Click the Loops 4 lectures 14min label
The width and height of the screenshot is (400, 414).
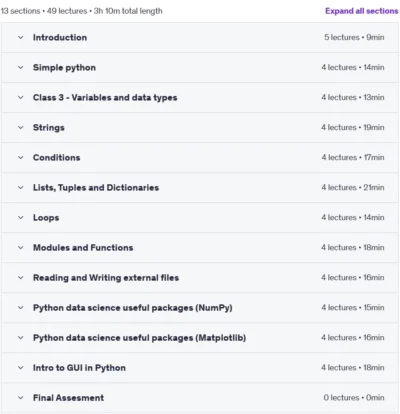pos(353,217)
